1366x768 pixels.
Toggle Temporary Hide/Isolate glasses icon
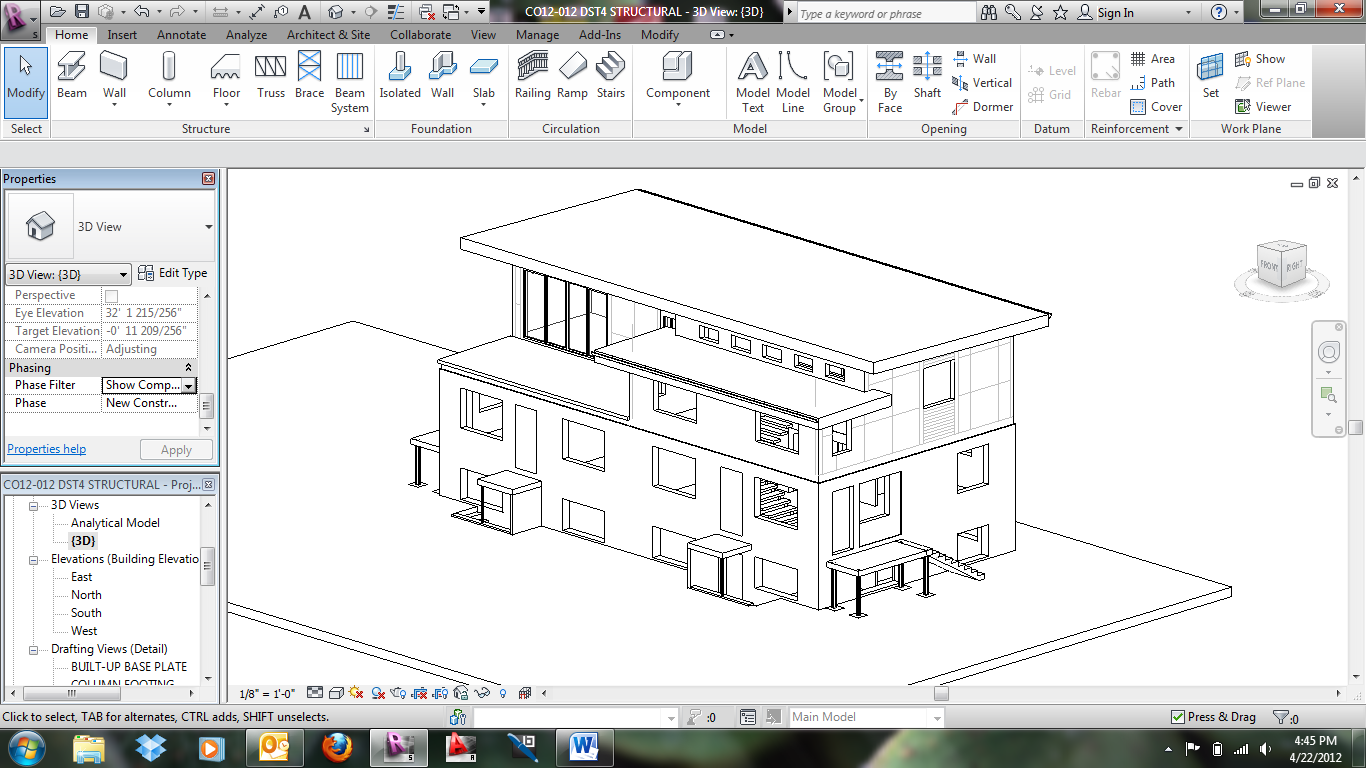coord(480,692)
